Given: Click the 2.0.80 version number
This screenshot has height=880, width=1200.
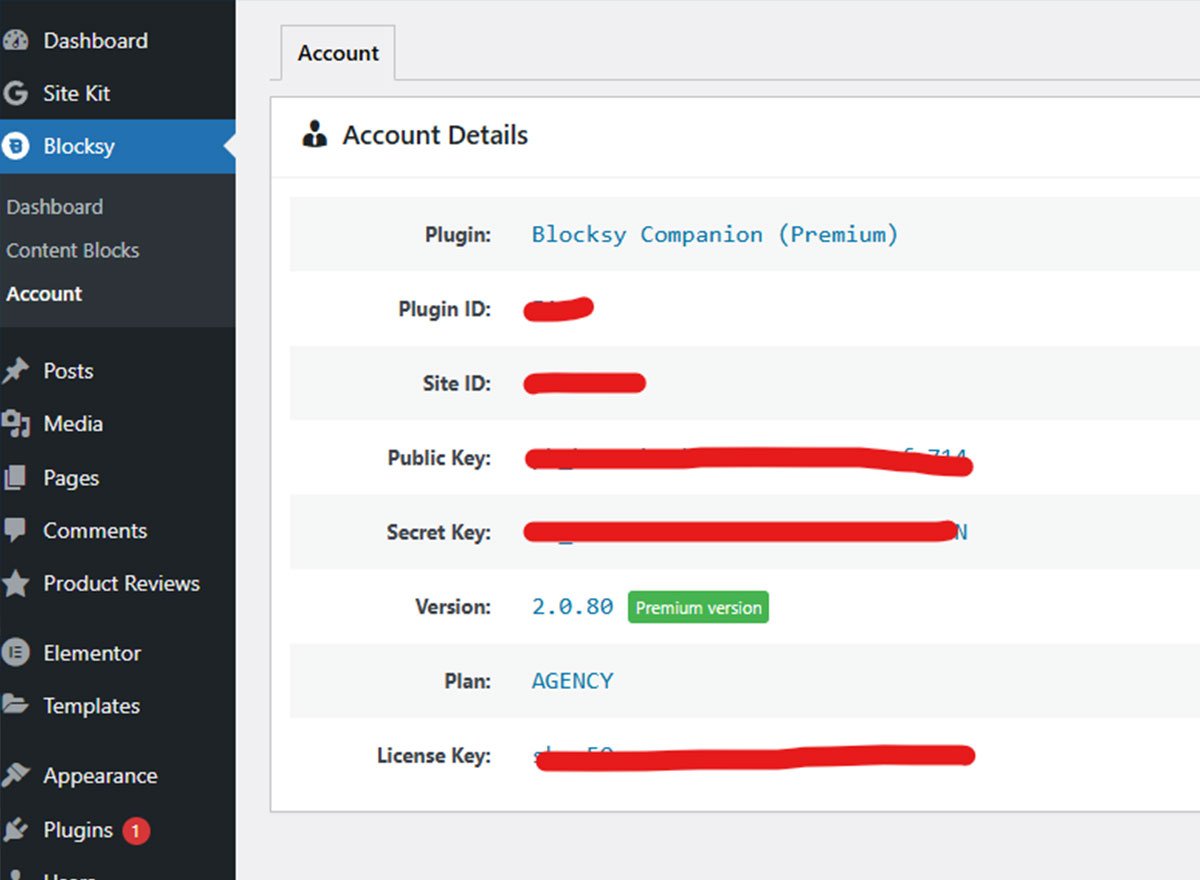Looking at the screenshot, I should click(572, 607).
